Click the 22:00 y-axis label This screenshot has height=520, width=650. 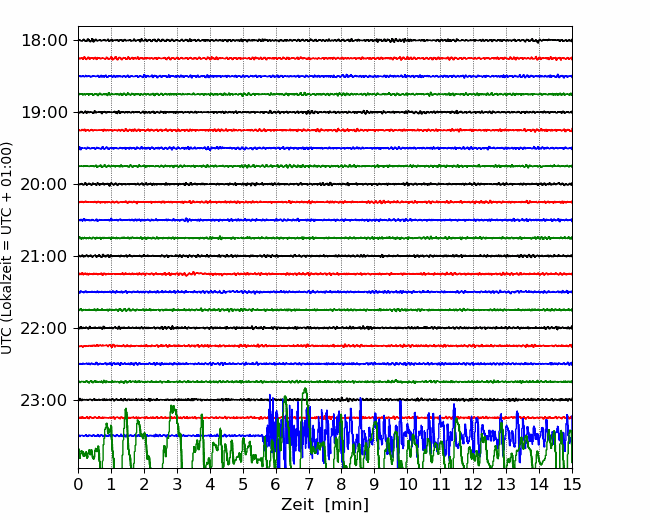(x=44, y=328)
